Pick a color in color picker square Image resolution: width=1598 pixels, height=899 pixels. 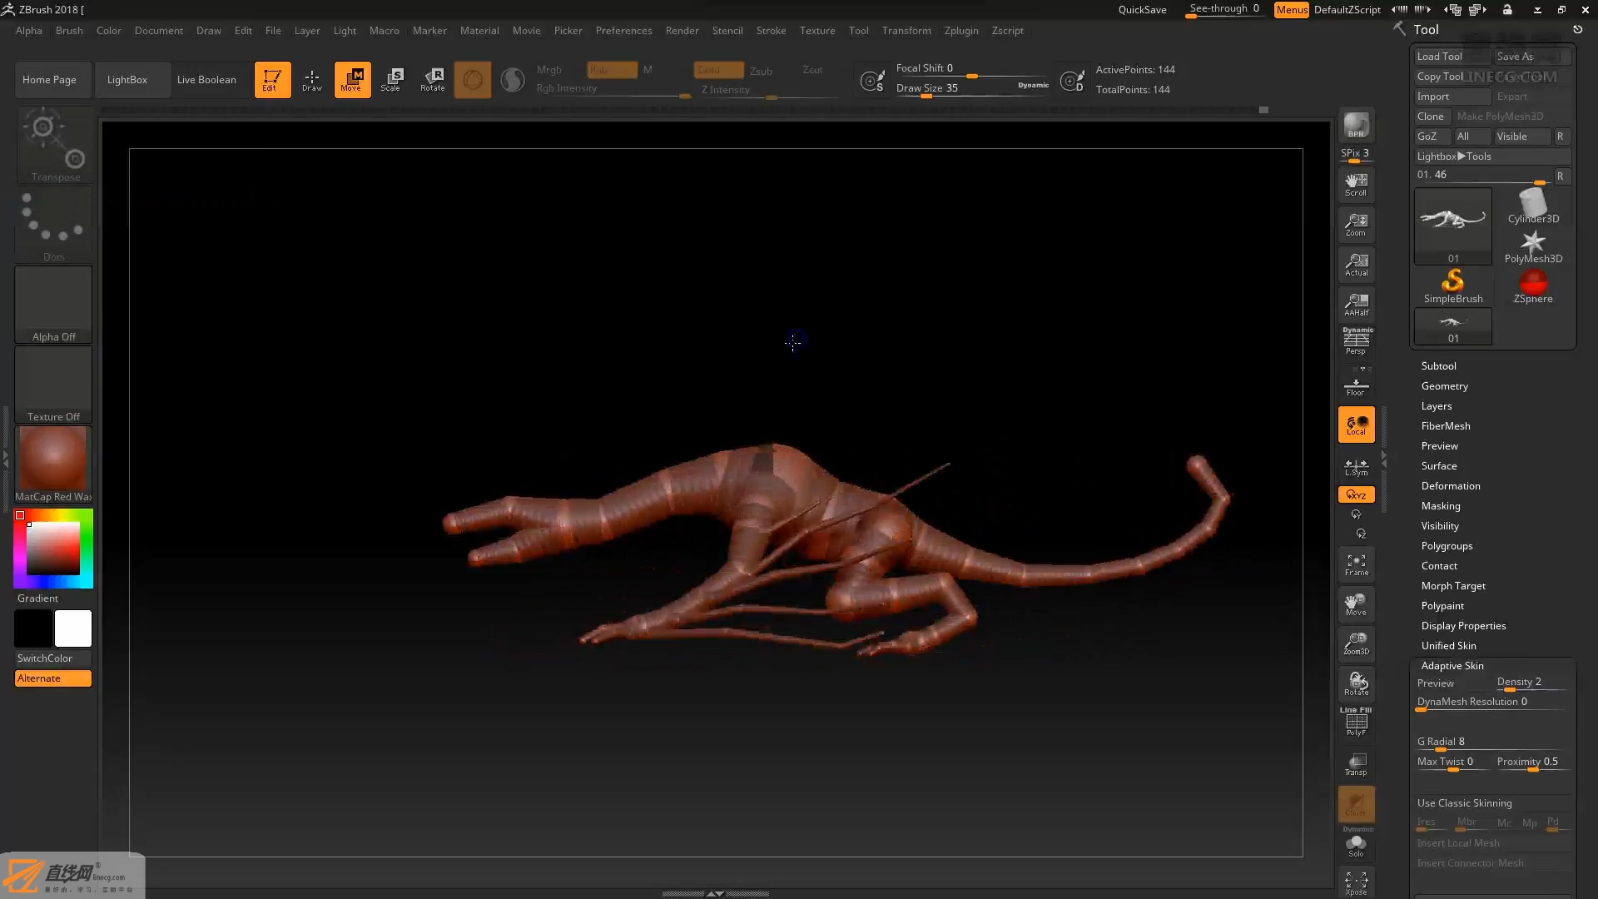(53, 548)
